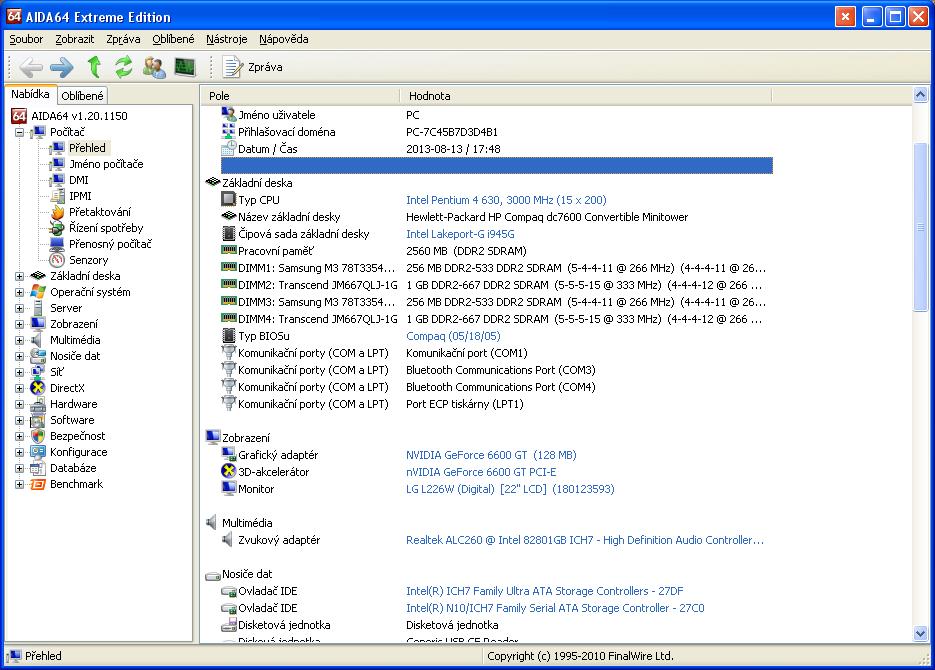The width and height of the screenshot is (935, 670).
Task: Click the scrollbar up arrow
Action: click(920, 95)
